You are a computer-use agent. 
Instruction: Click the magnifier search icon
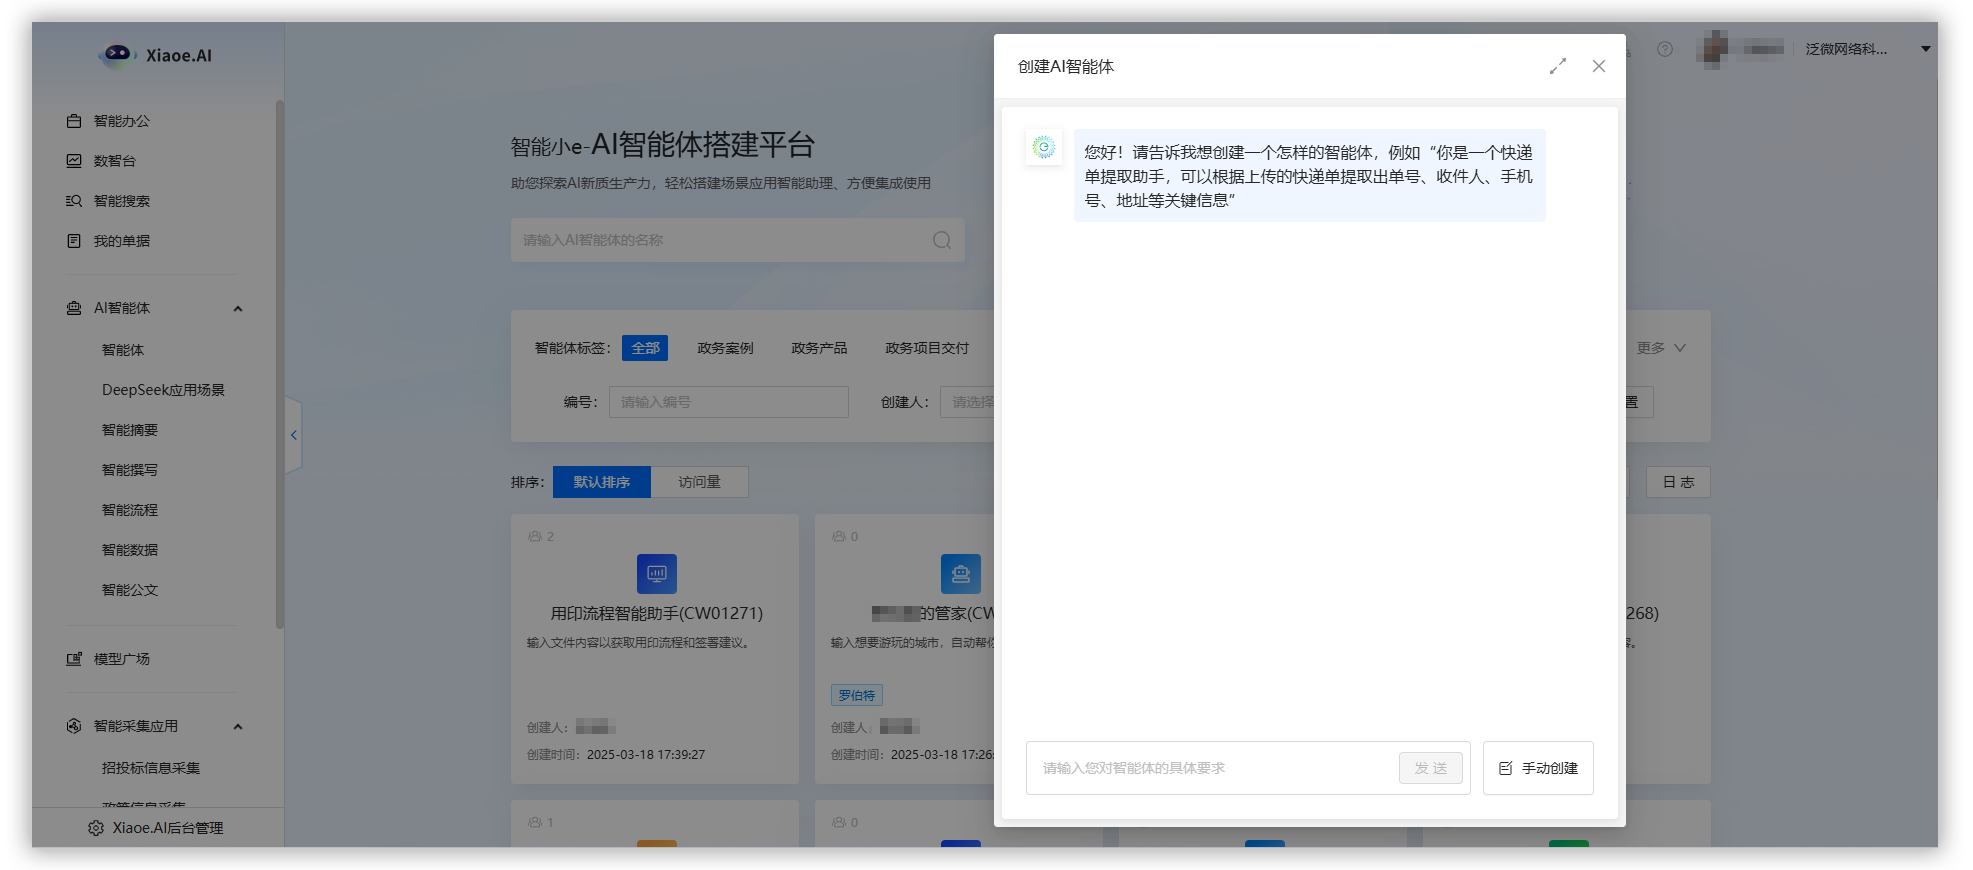pos(942,240)
